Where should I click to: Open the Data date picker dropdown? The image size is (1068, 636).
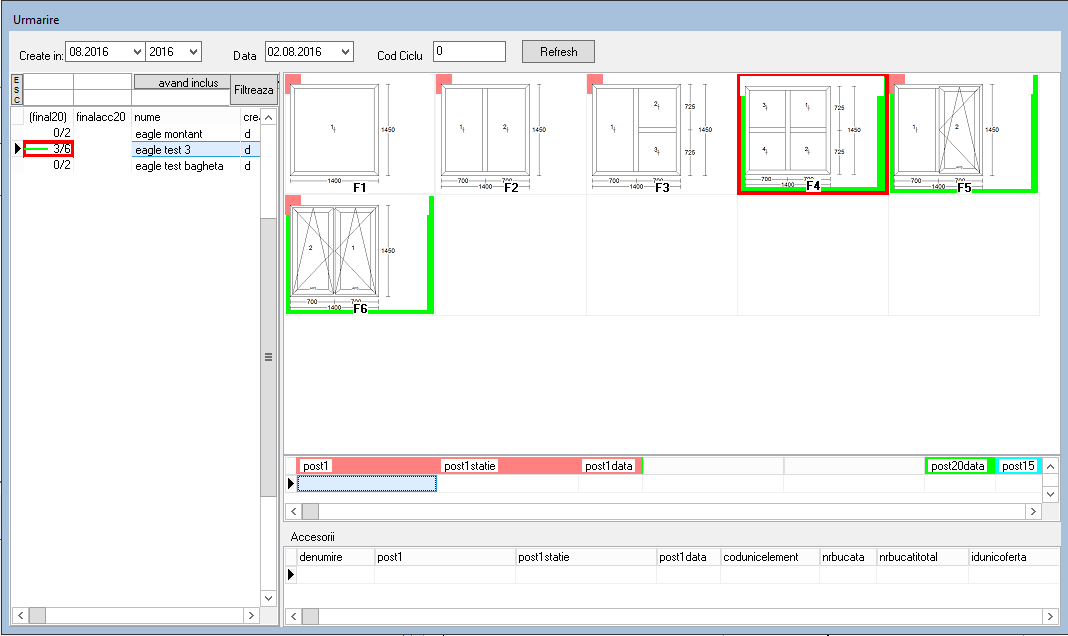tap(345, 52)
